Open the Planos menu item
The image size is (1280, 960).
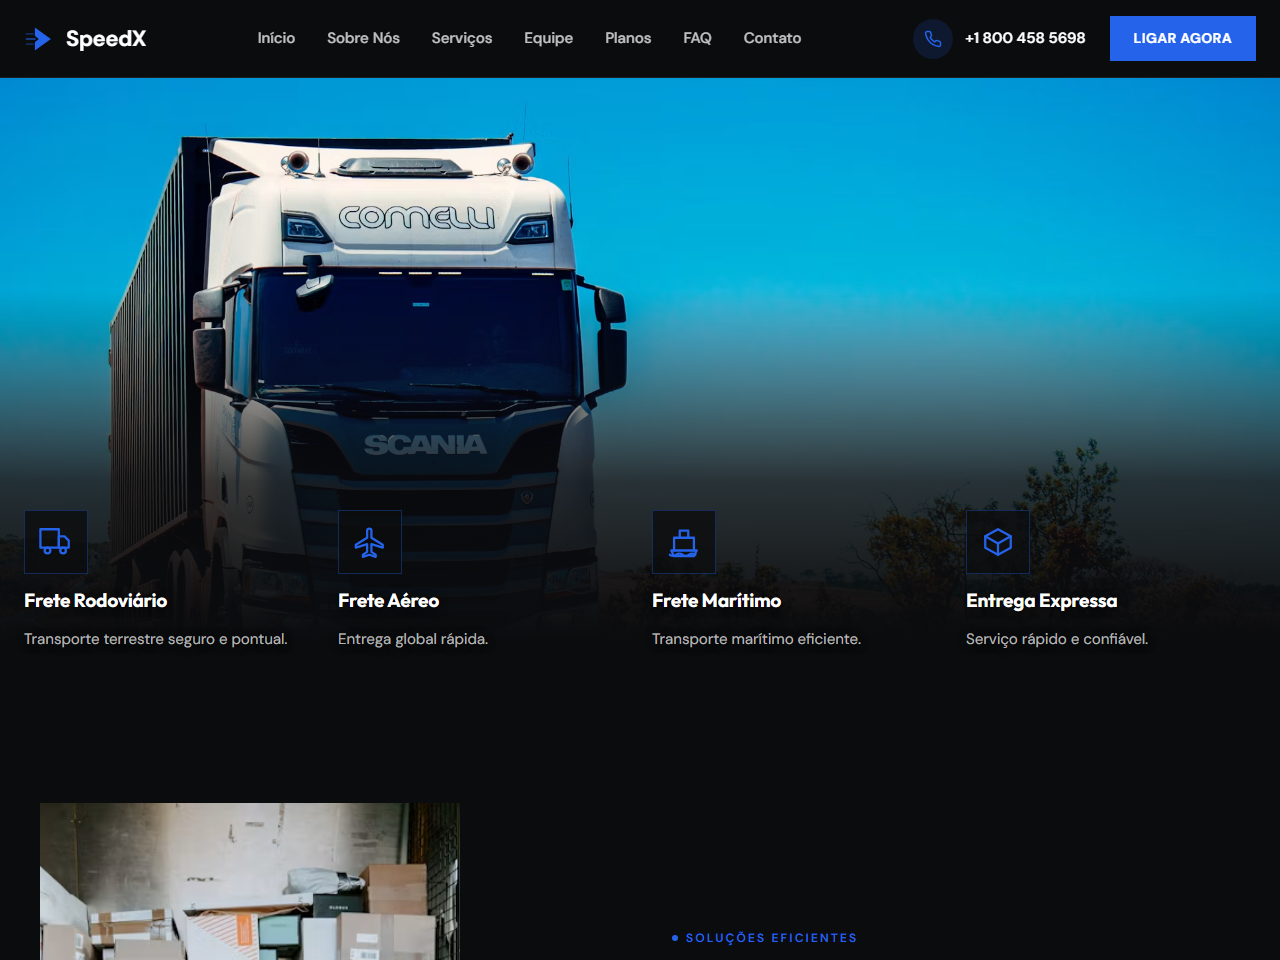click(x=628, y=38)
